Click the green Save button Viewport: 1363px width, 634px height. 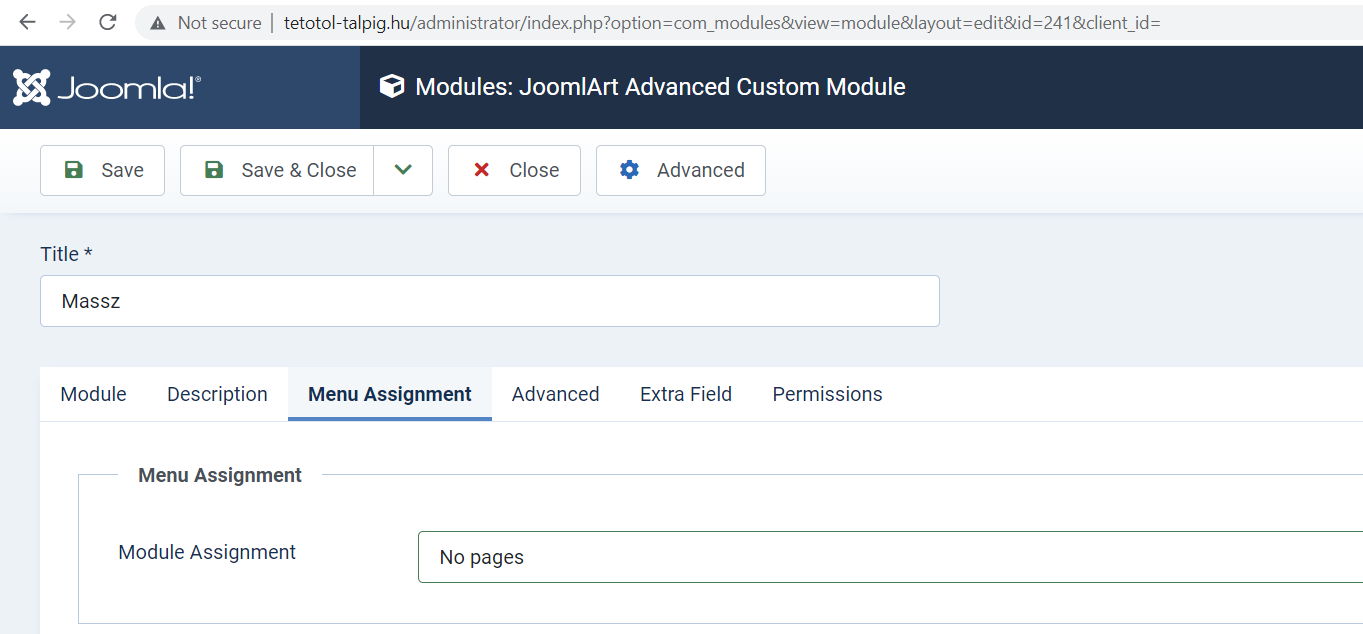[x=102, y=170]
